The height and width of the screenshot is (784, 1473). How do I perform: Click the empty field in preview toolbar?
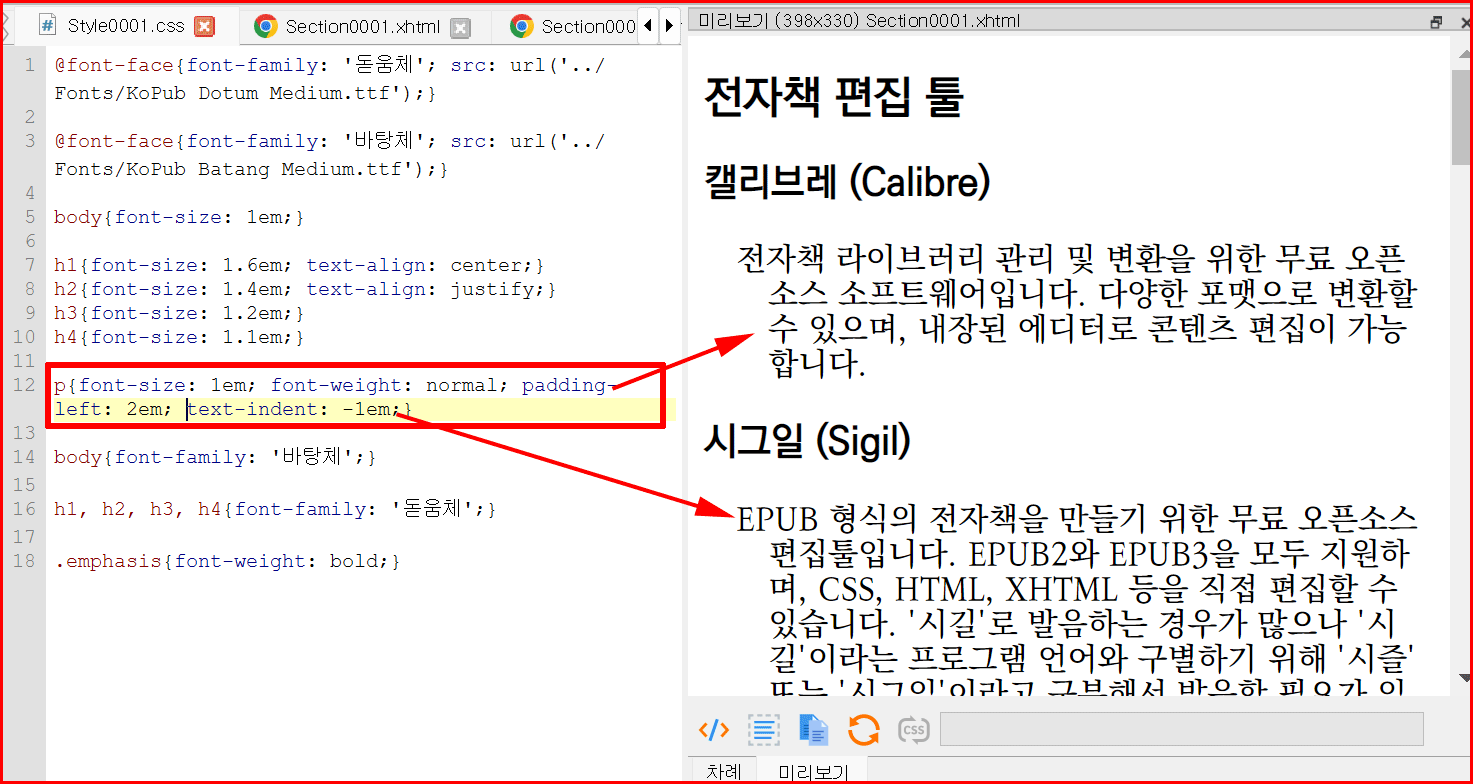point(1182,729)
